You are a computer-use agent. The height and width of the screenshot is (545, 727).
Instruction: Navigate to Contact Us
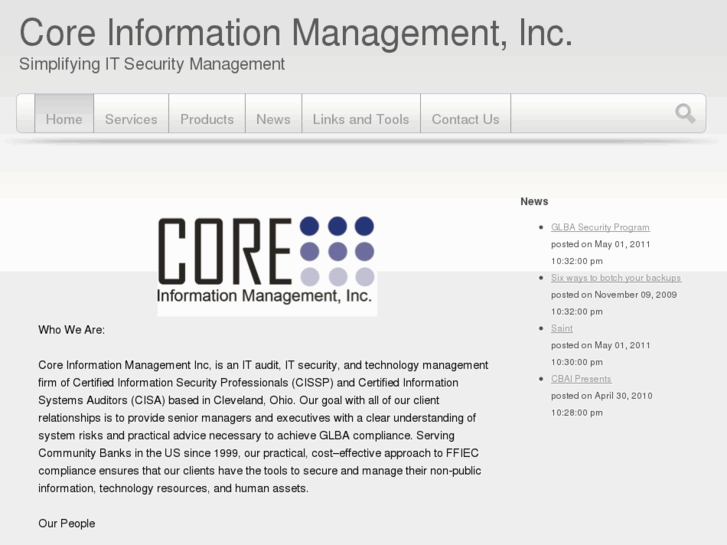466,114
